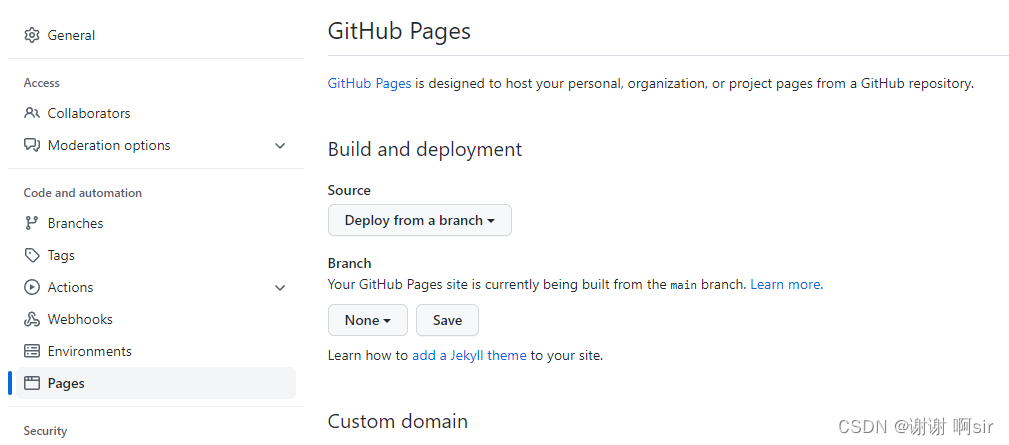Expand the Actions submenu chevron
This screenshot has width=1009, height=445.
pos(280,287)
